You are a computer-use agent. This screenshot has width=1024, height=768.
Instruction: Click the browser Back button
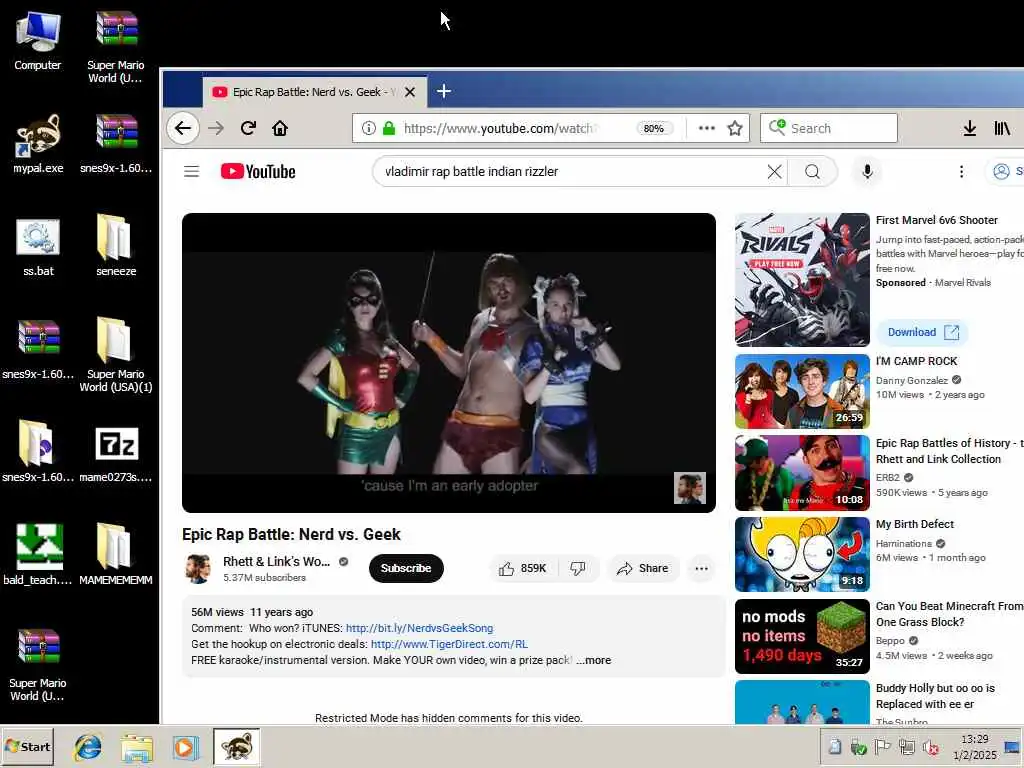[183, 128]
